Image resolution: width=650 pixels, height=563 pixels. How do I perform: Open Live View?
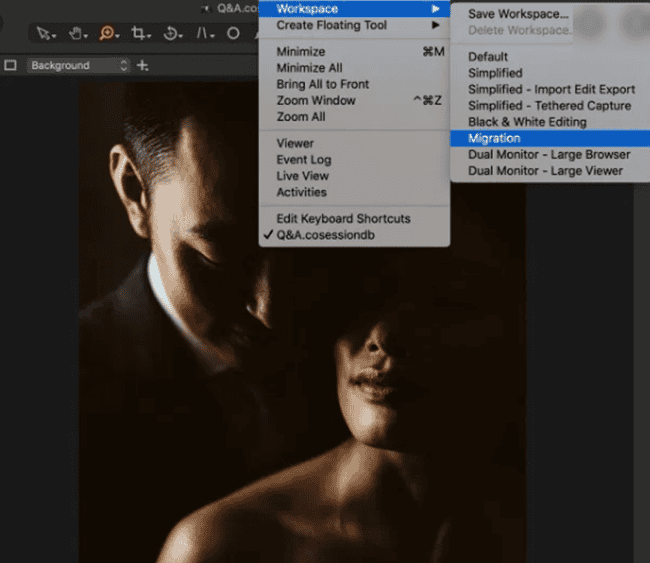354,176
